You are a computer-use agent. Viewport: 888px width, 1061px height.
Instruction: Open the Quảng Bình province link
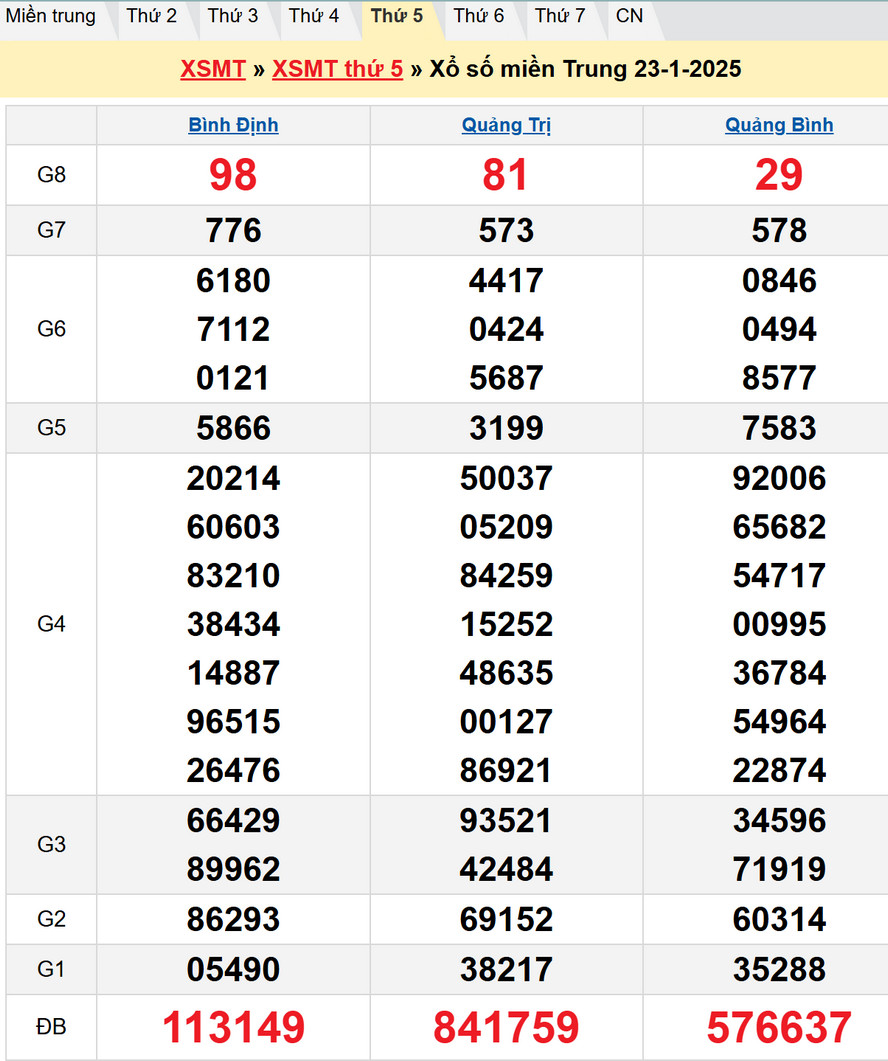point(779,126)
